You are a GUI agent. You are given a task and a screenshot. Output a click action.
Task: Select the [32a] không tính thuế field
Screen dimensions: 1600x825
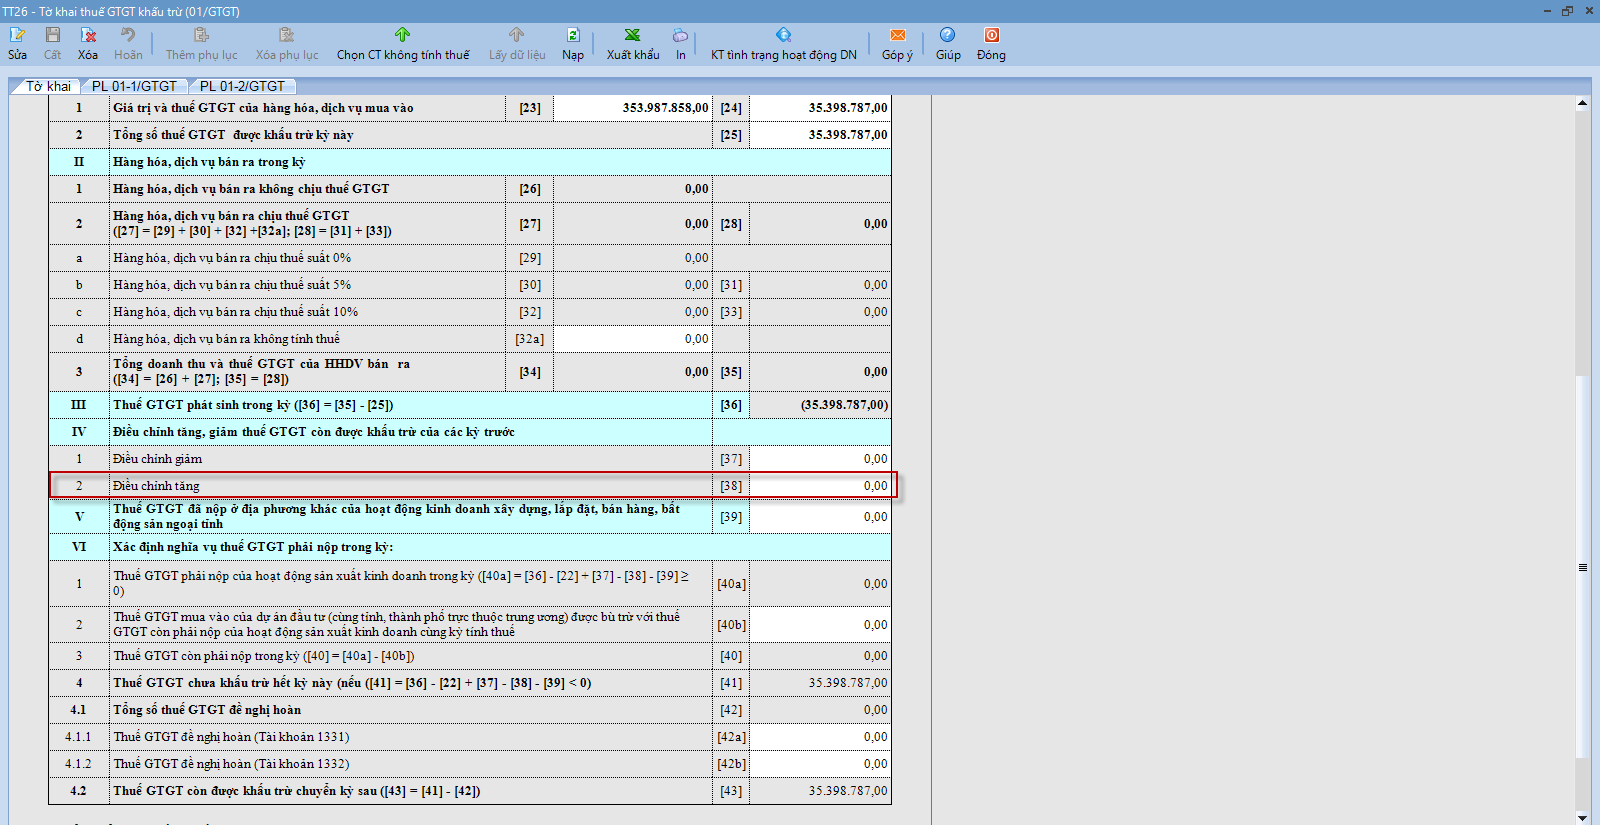(x=632, y=339)
